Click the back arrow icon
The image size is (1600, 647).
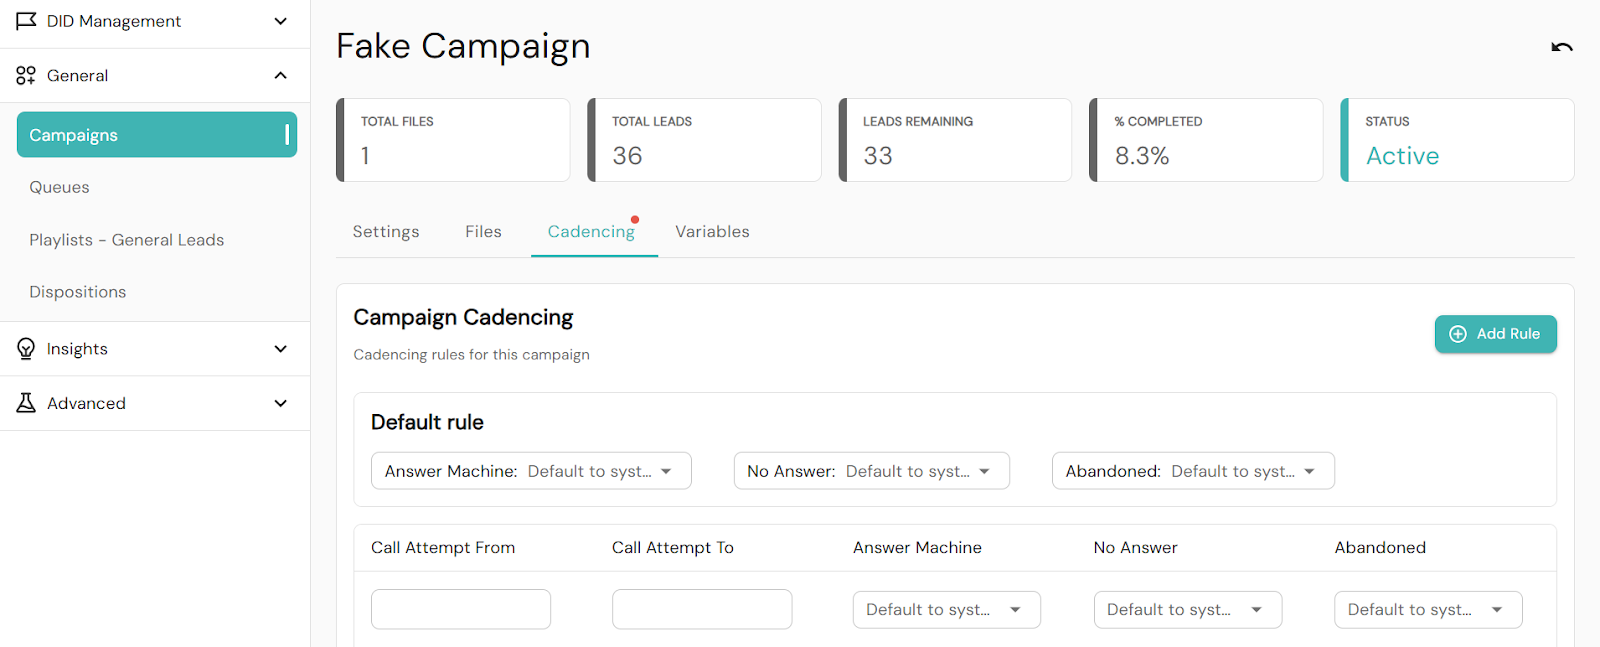click(x=1561, y=47)
